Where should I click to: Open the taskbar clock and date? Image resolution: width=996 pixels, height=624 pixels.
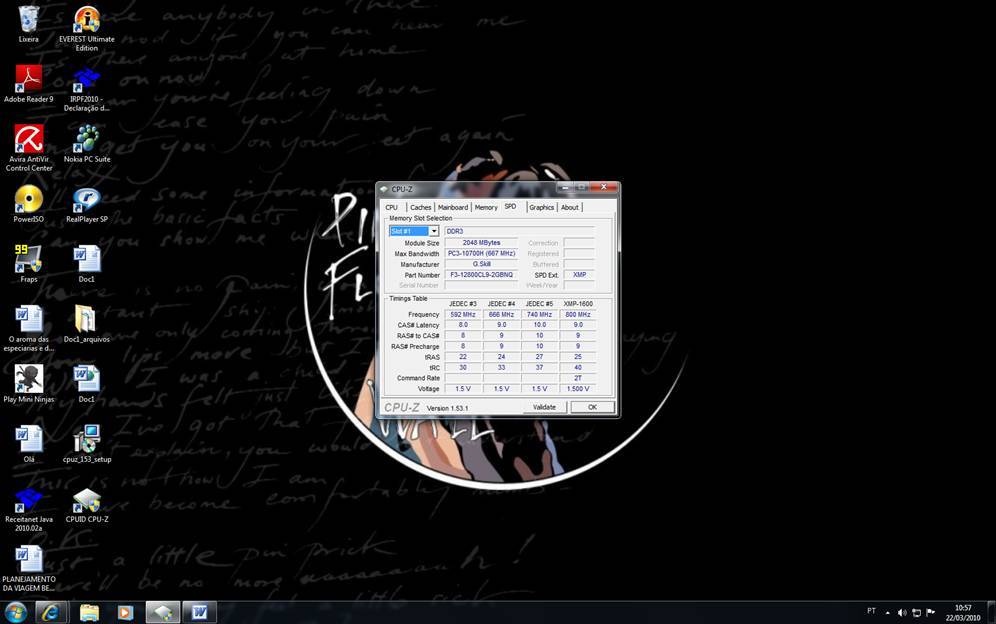click(963, 613)
